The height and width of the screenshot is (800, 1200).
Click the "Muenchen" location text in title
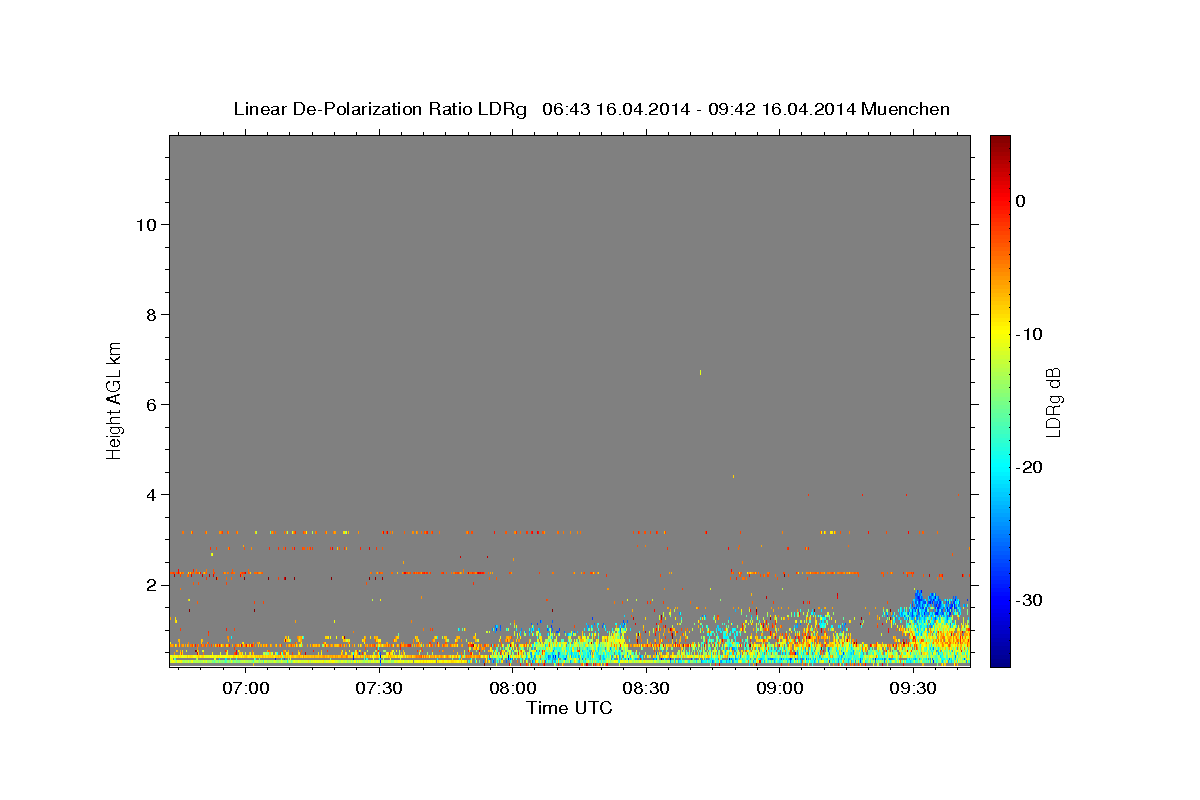point(905,109)
